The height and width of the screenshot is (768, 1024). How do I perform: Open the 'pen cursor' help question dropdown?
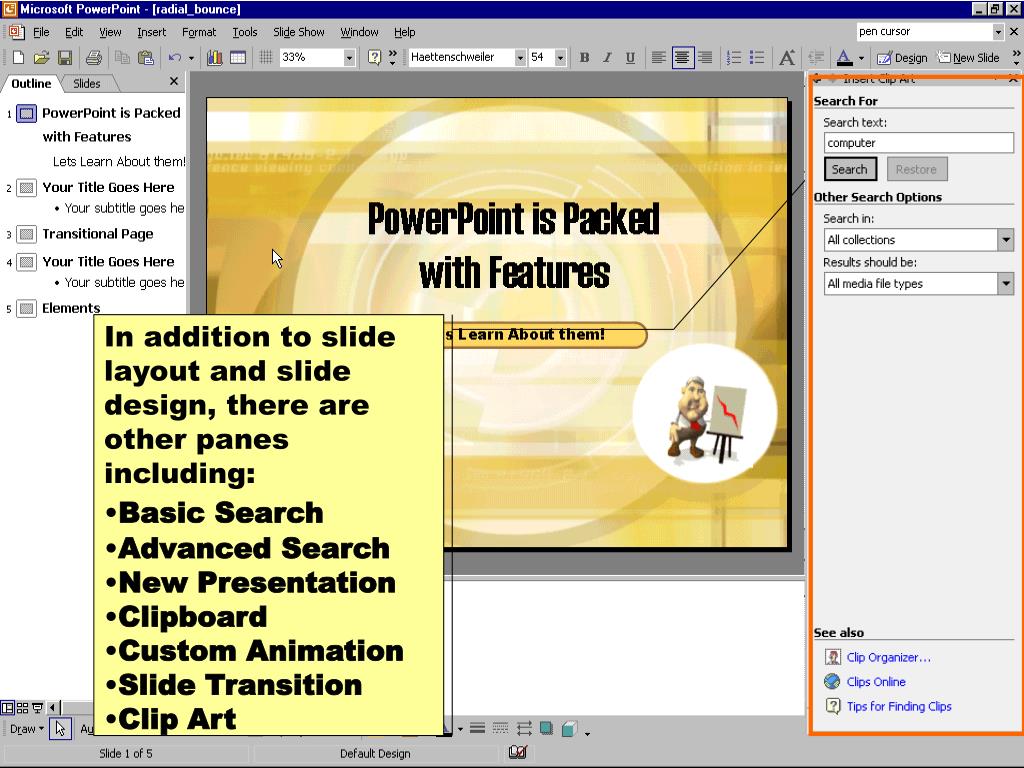[x=997, y=31]
